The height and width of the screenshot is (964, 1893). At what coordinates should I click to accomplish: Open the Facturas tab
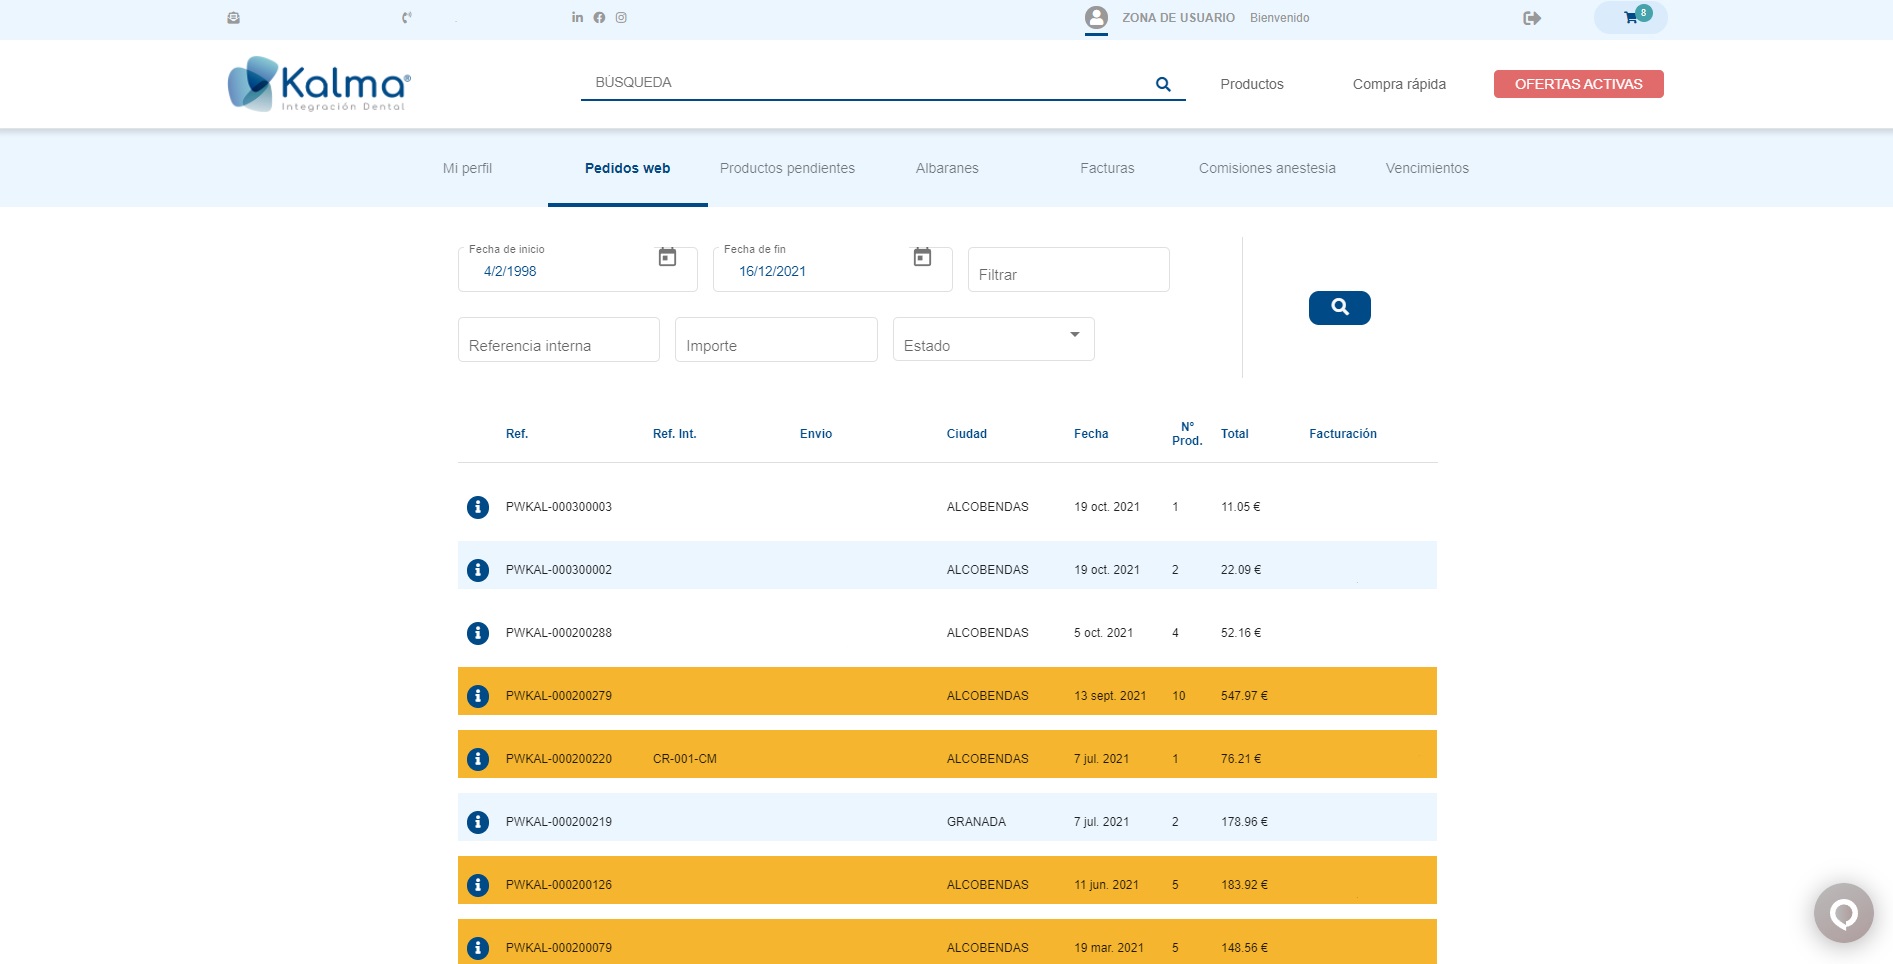click(1107, 168)
